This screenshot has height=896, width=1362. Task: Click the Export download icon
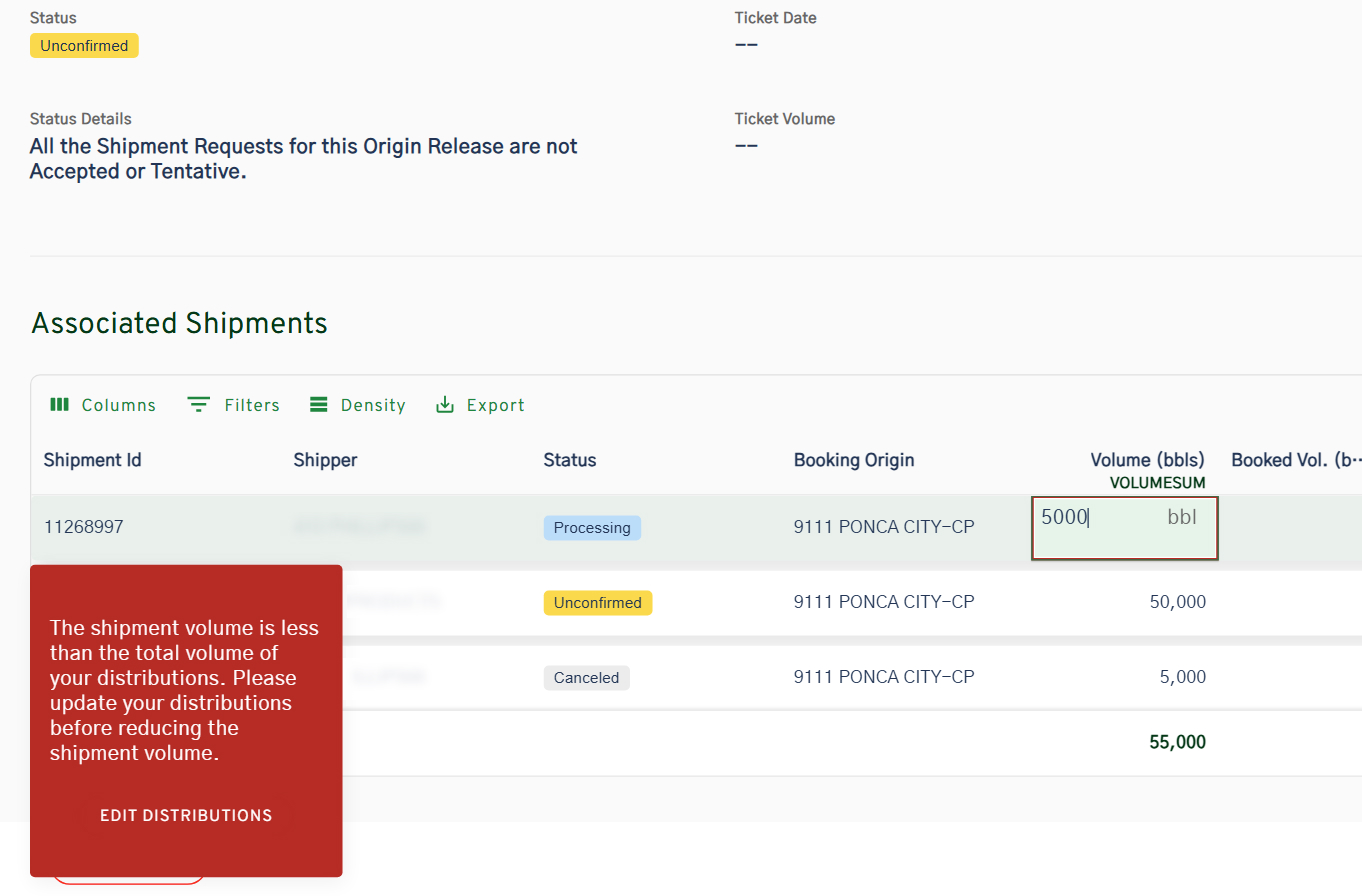coord(445,405)
